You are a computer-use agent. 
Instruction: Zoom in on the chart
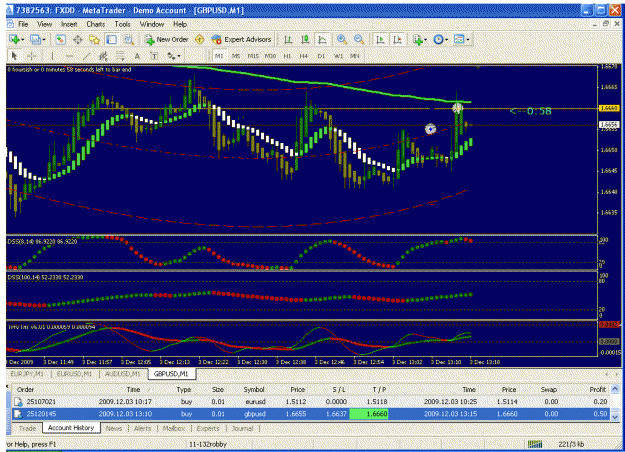342,39
